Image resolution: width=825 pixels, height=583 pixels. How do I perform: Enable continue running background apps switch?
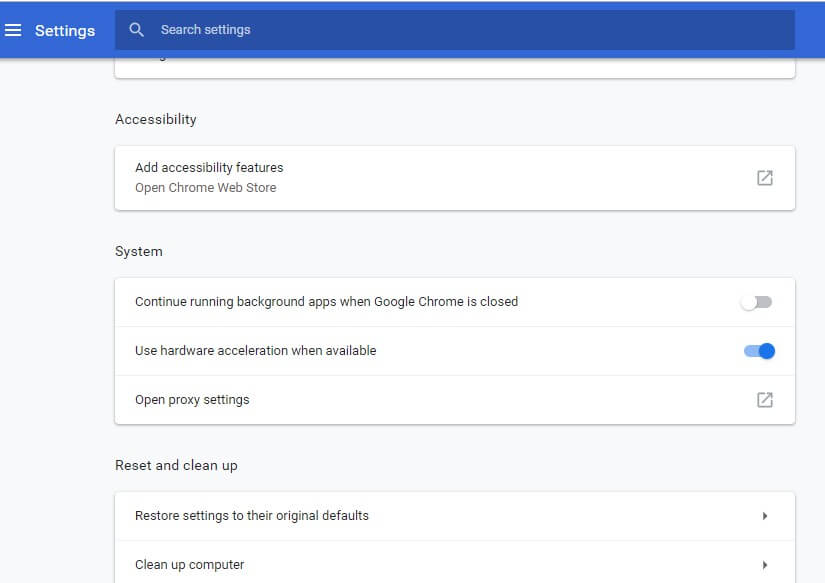coord(757,302)
